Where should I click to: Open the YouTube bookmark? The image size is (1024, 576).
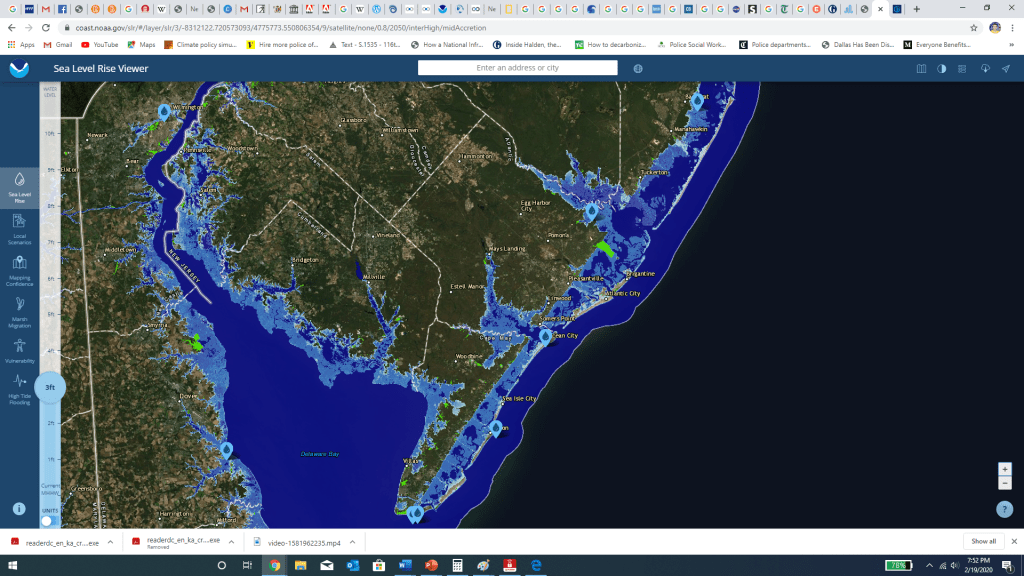coord(99,45)
